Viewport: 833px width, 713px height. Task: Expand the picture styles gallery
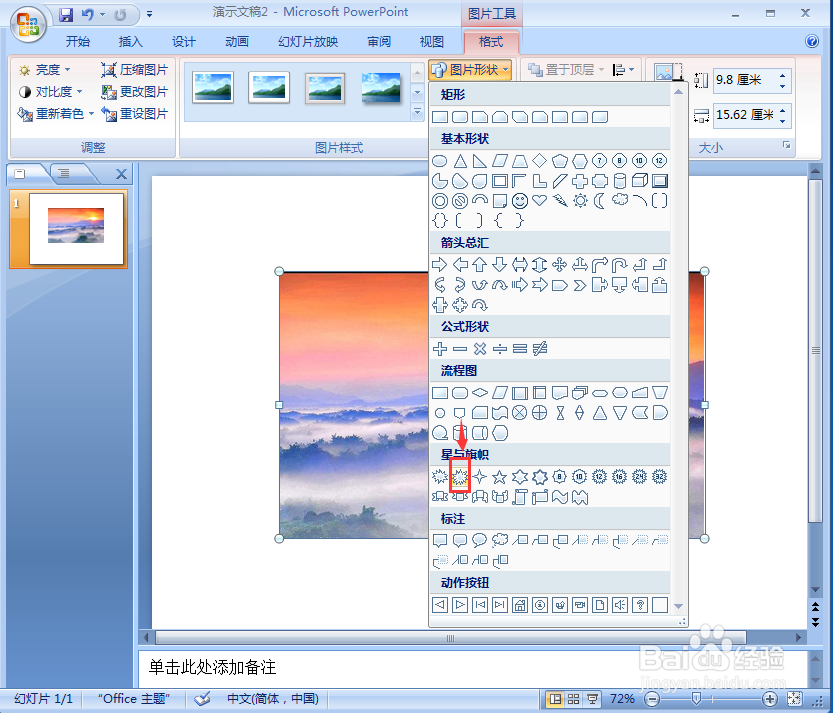(417, 112)
